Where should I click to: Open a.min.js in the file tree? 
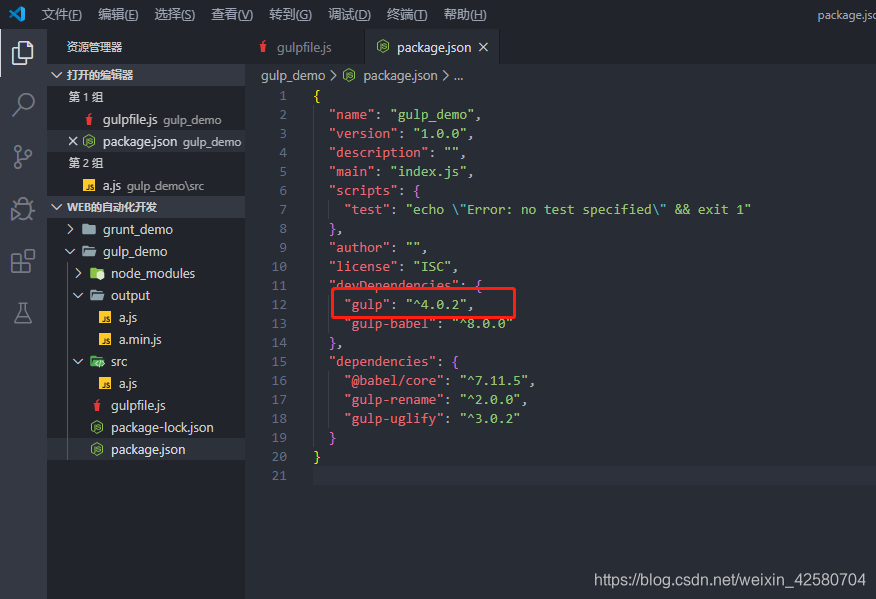click(146, 340)
